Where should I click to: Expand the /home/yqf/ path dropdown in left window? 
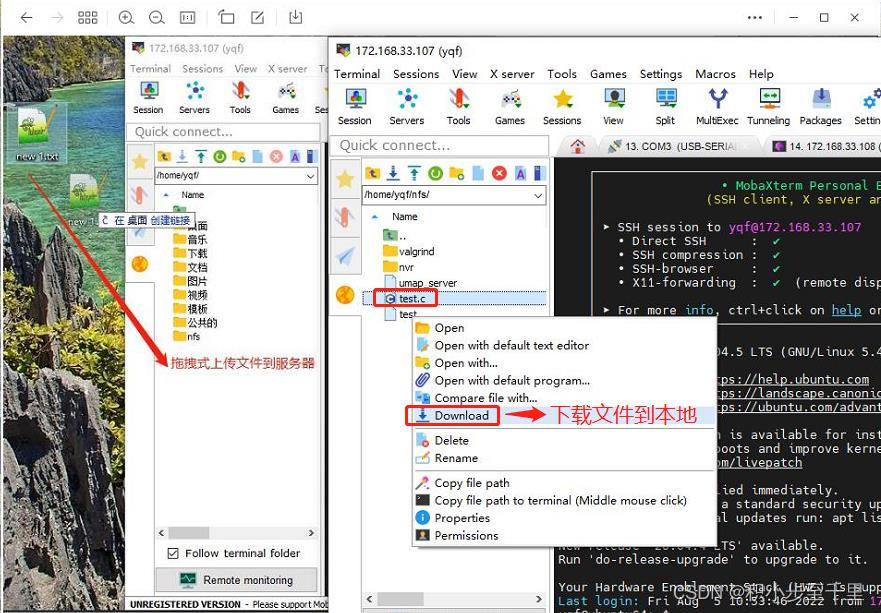(x=310, y=176)
